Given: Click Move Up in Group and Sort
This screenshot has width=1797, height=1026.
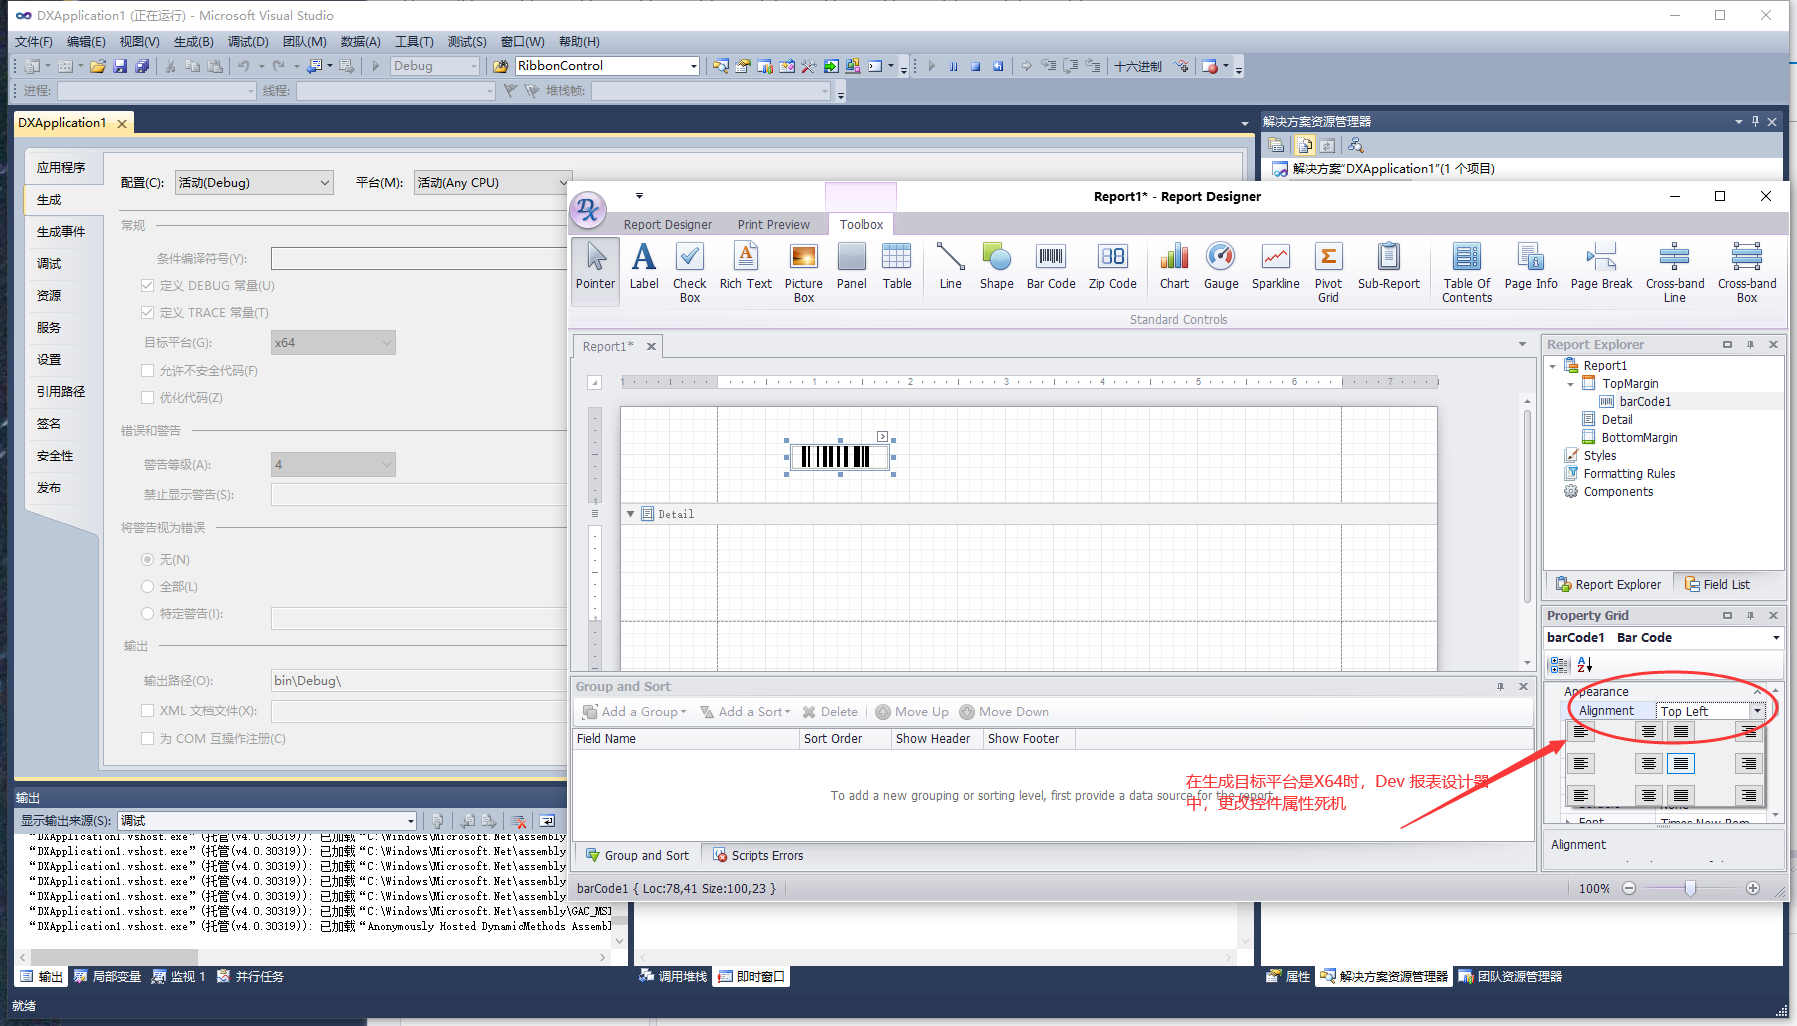Looking at the screenshot, I should (x=912, y=712).
